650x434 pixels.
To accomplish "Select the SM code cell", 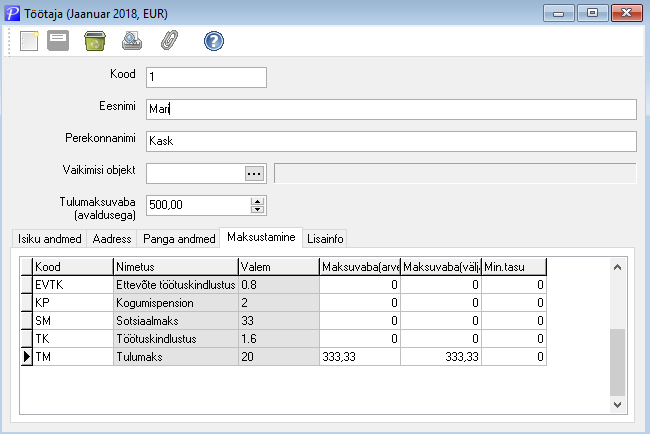I will (73, 320).
